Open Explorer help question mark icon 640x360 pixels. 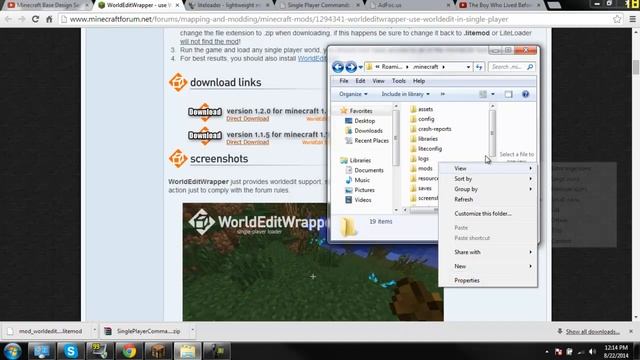(x=525, y=94)
